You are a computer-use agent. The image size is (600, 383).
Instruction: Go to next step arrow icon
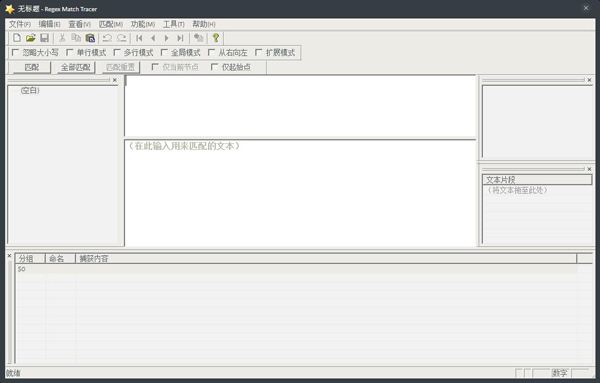coord(166,38)
